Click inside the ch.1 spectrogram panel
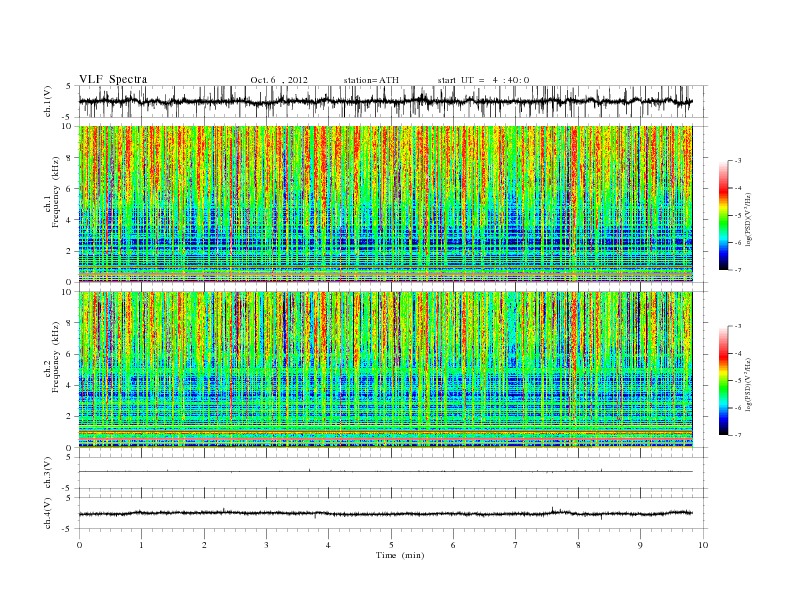The height and width of the screenshot is (612, 792). [385, 204]
